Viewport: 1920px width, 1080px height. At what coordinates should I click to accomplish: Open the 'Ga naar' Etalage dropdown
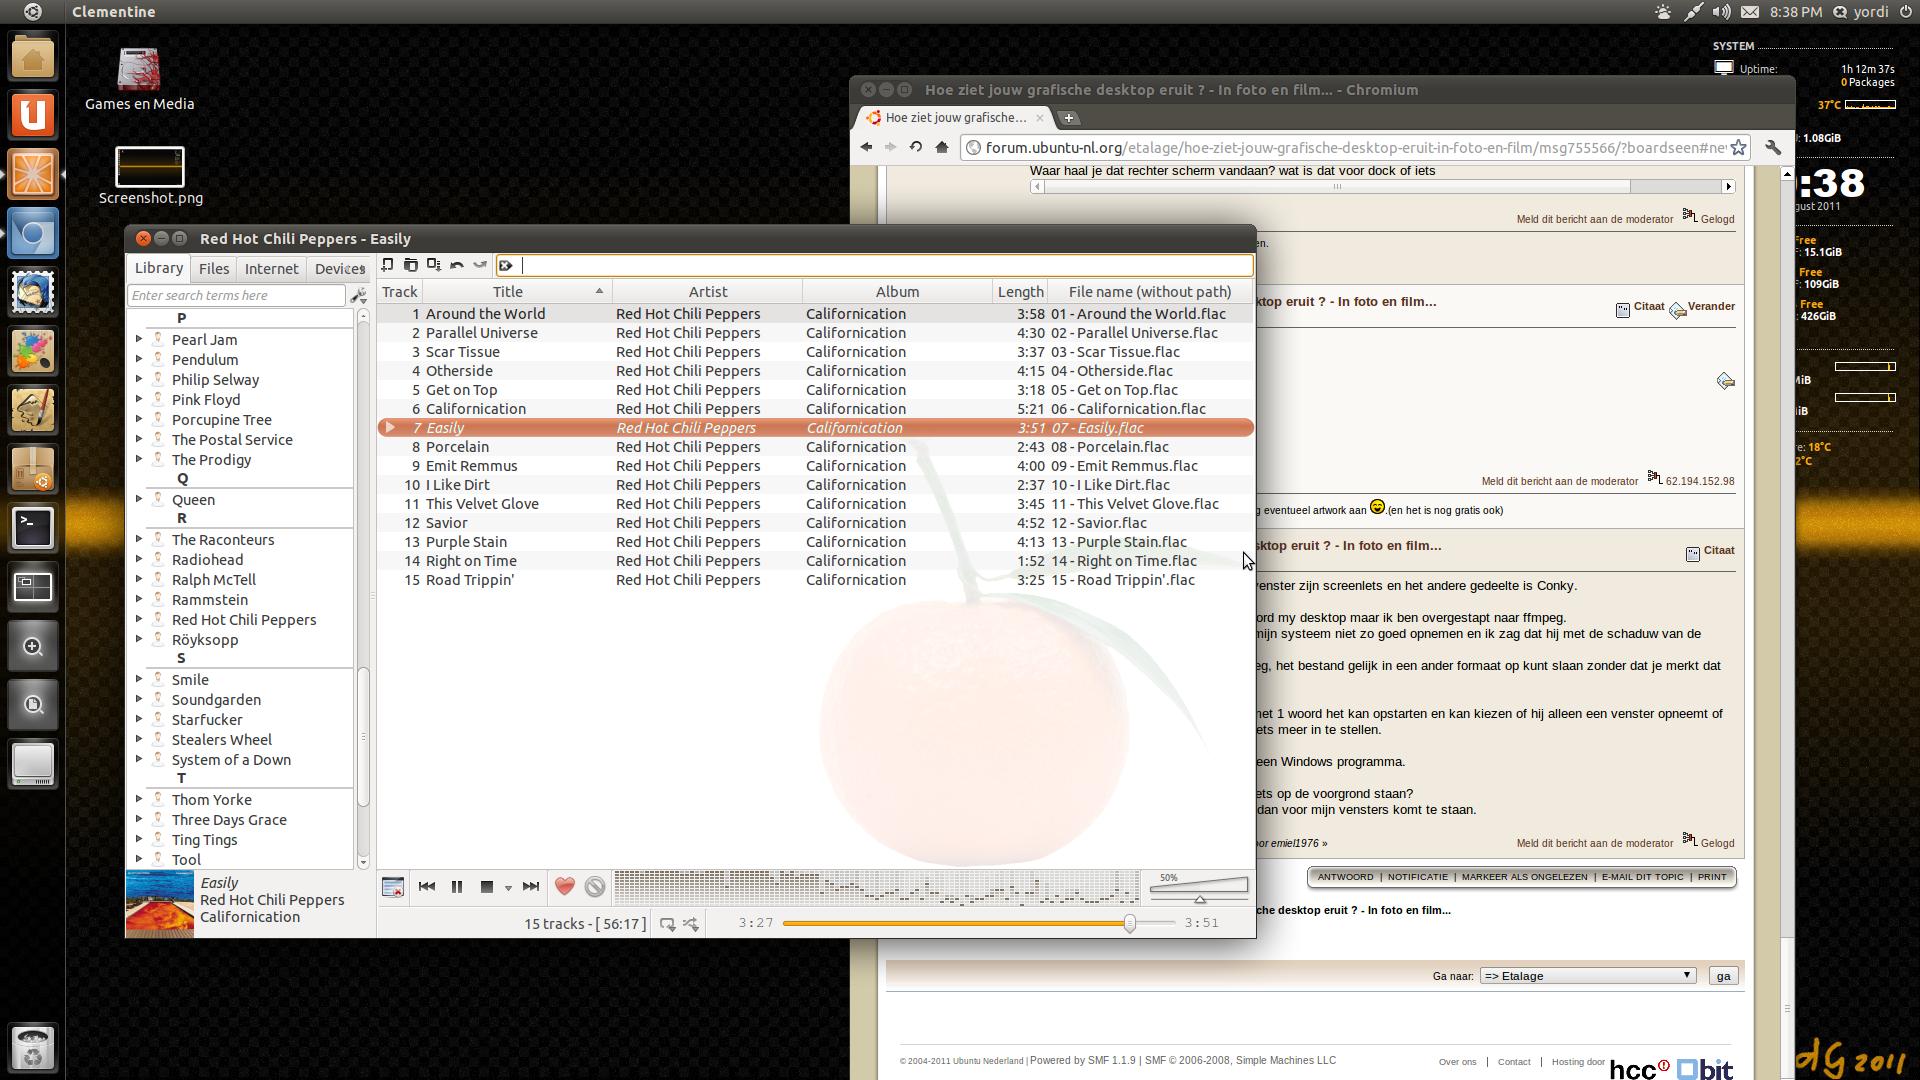(1587, 976)
